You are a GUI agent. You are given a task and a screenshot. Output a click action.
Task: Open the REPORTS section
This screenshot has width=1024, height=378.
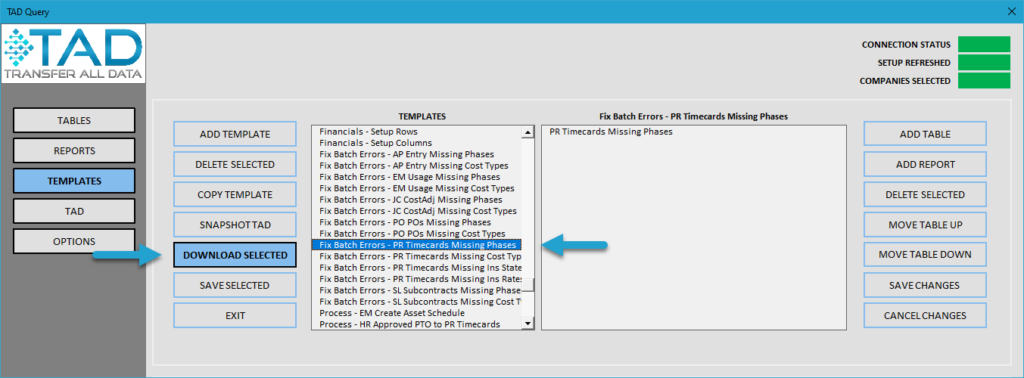pyautogui.click(x=74, y=151)
